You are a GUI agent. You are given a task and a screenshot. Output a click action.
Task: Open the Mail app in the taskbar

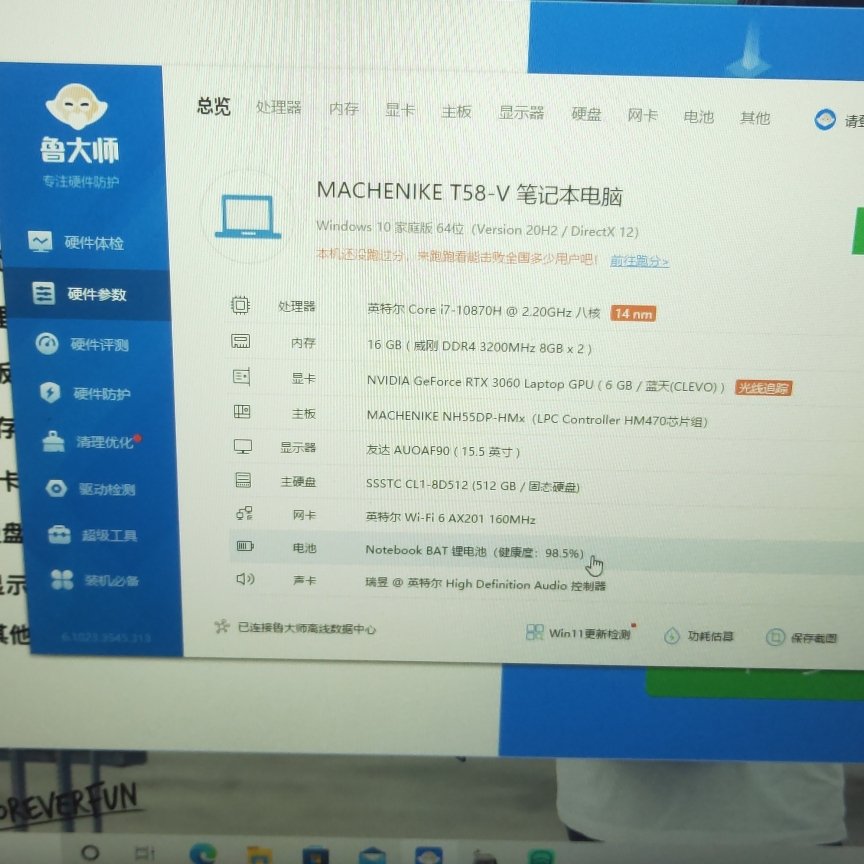click(372, 856)
